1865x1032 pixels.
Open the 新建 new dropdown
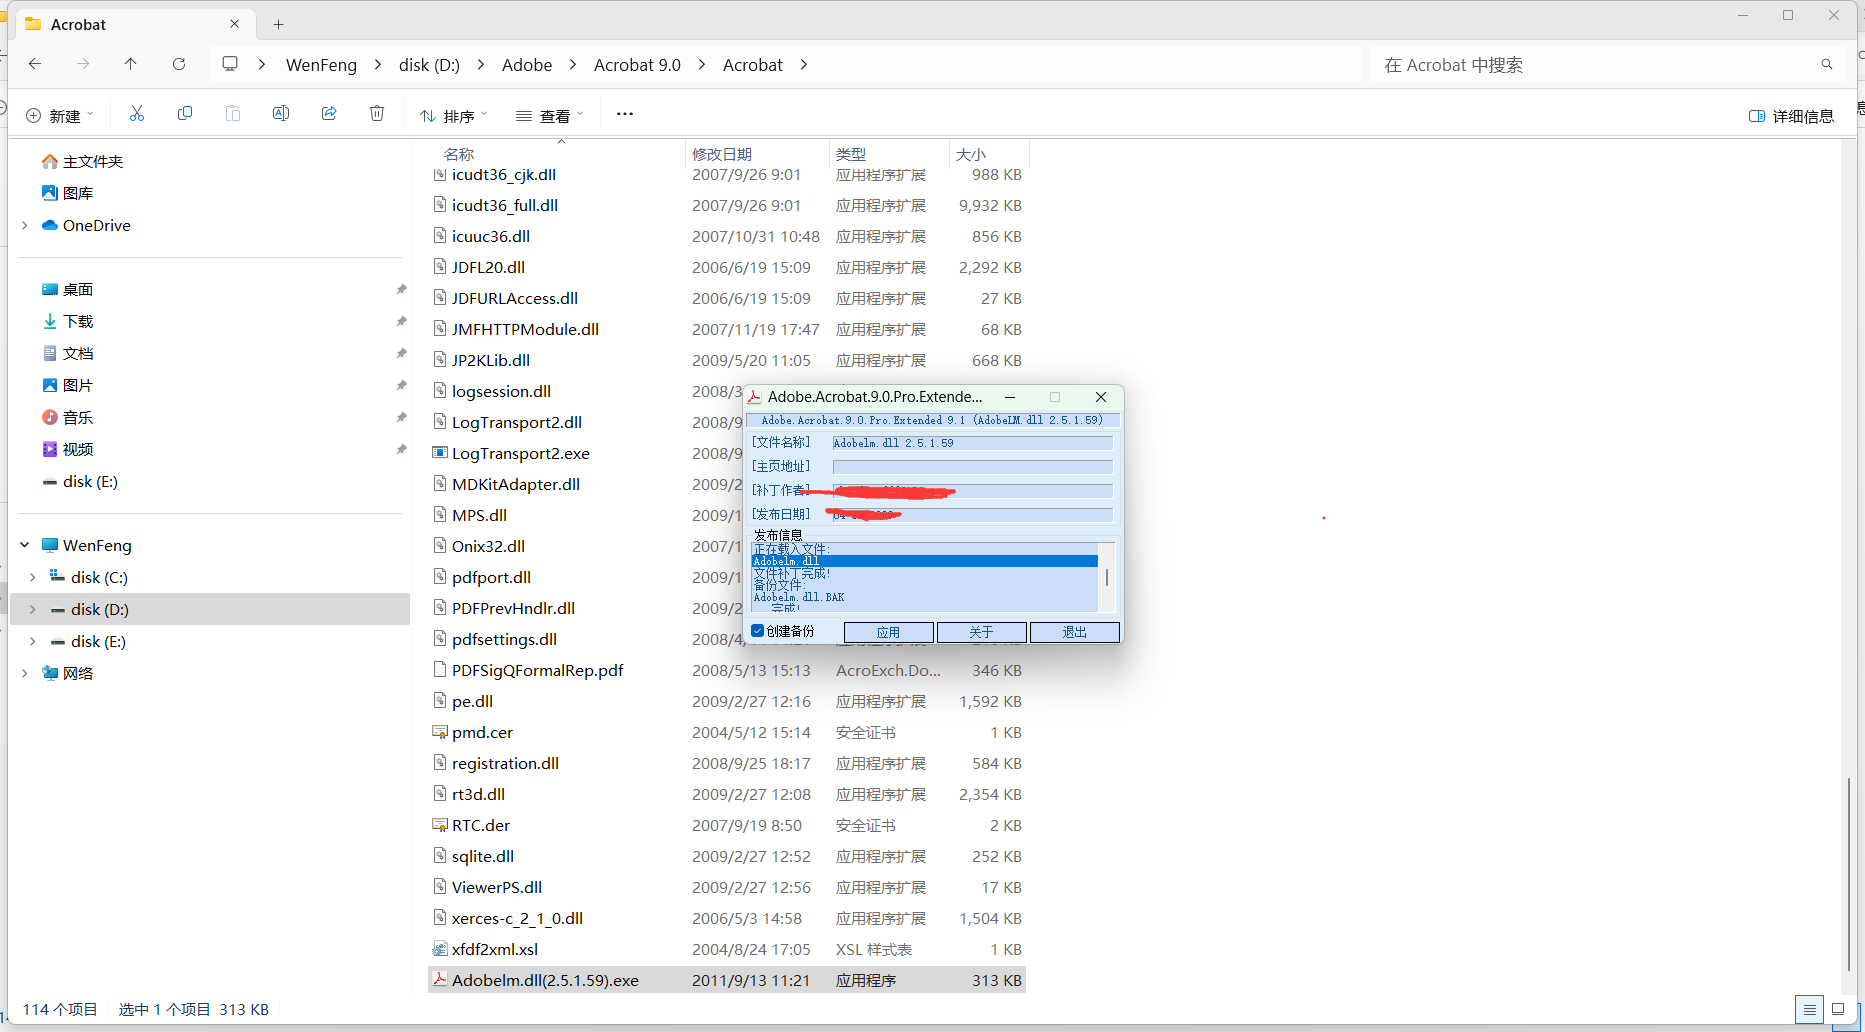tap(60, 115)
